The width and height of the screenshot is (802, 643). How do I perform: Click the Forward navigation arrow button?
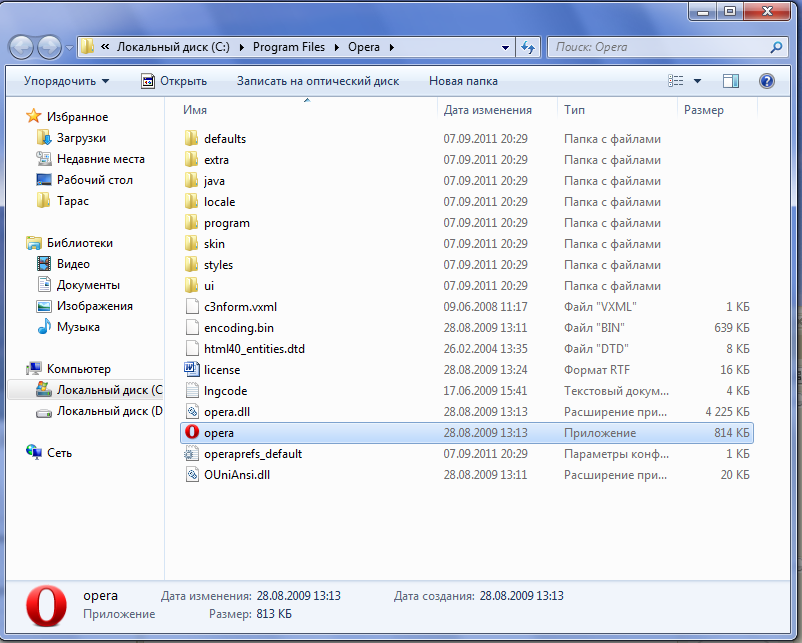coord(50,48)
